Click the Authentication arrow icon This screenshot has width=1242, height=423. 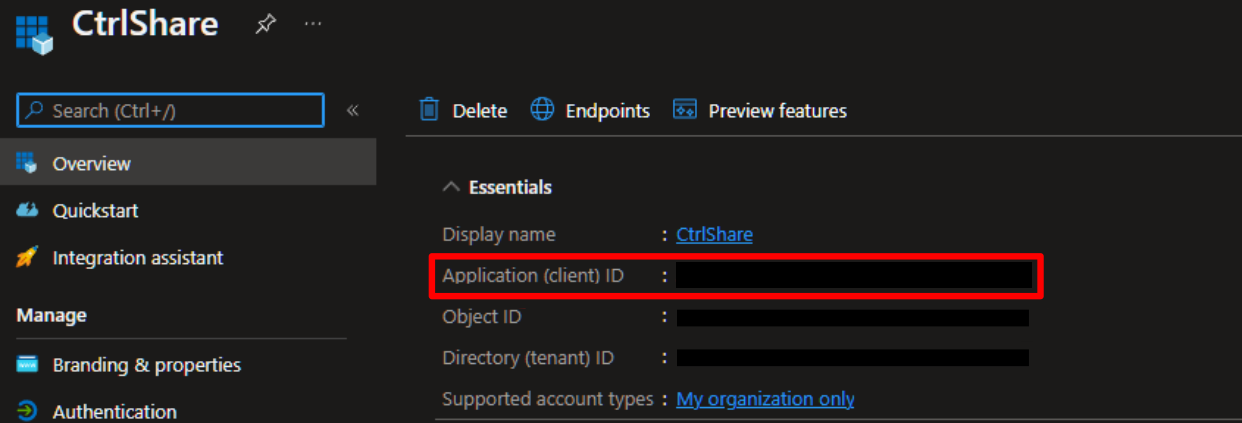[x=27, y=411]
